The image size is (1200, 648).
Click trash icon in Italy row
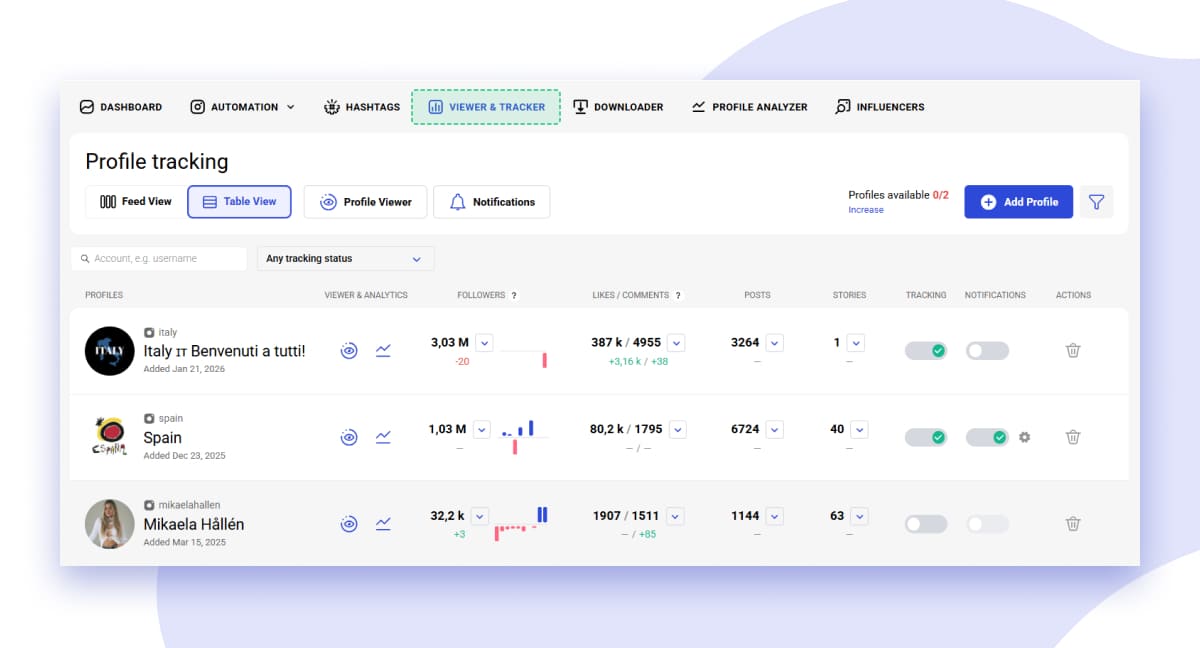[1072, 351]
